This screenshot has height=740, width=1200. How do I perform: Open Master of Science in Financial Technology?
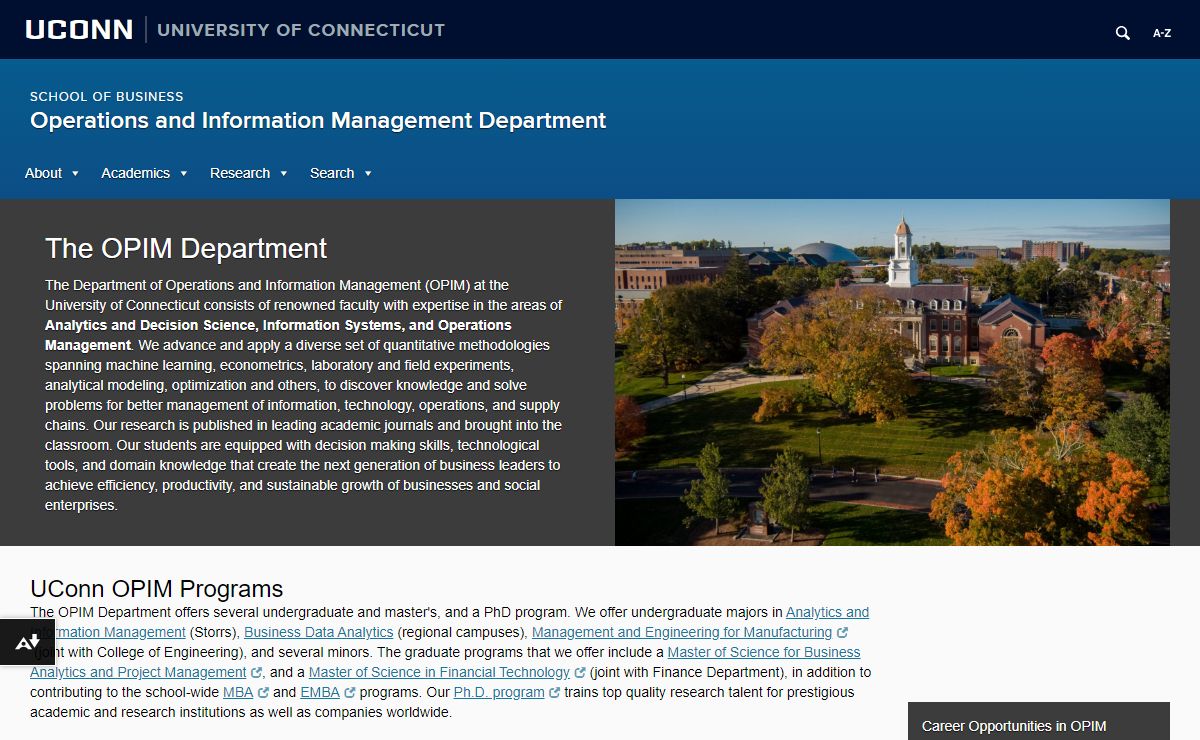[439, 672]
